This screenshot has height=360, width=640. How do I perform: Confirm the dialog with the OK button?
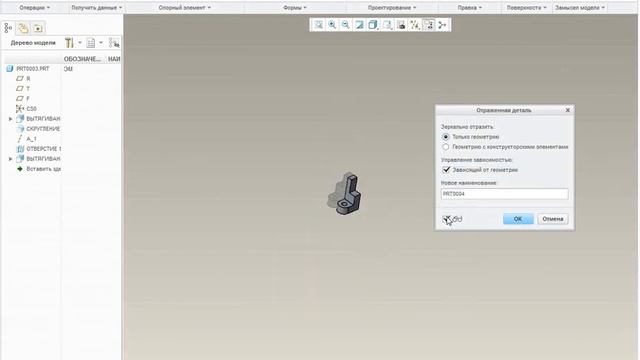tap(518, 219)
